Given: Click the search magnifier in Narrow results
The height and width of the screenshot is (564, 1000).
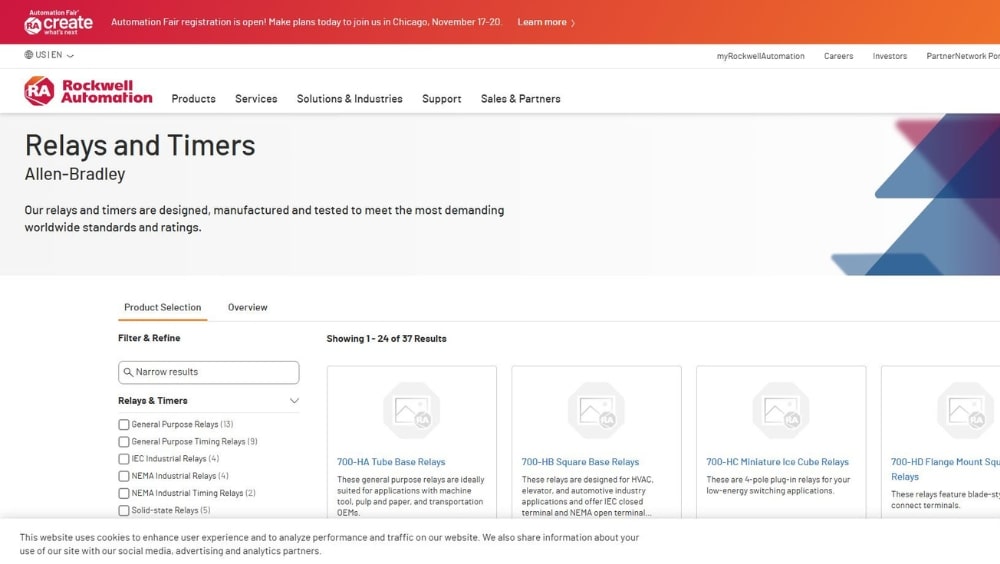Looking at the screenshot, I should tap(128, 372).
